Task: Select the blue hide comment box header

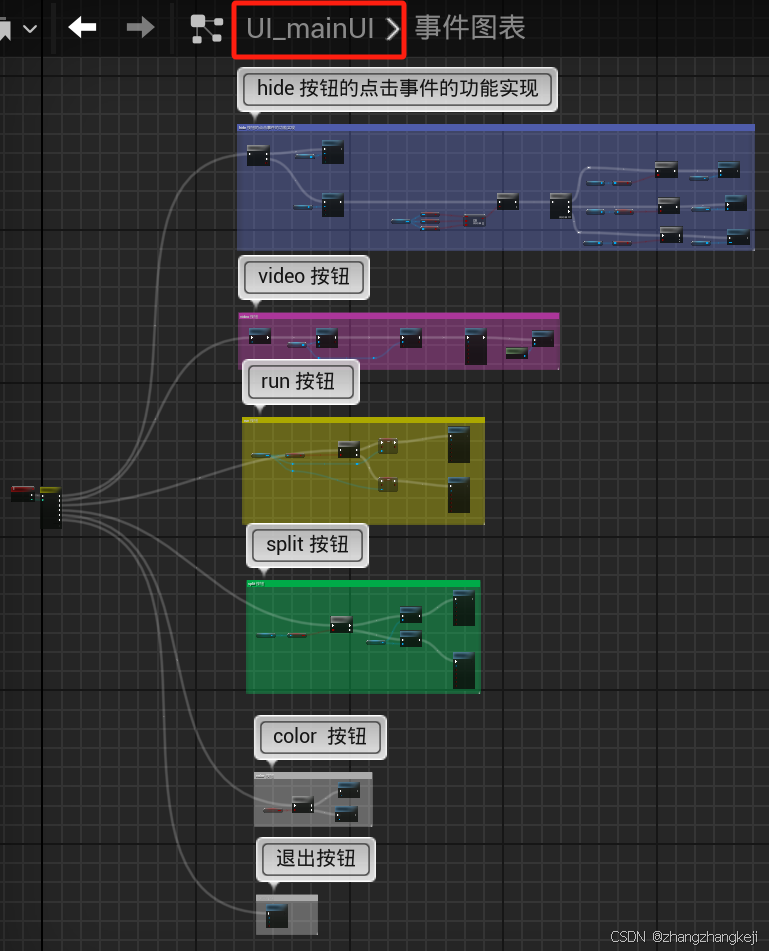Action: point(495,127)
